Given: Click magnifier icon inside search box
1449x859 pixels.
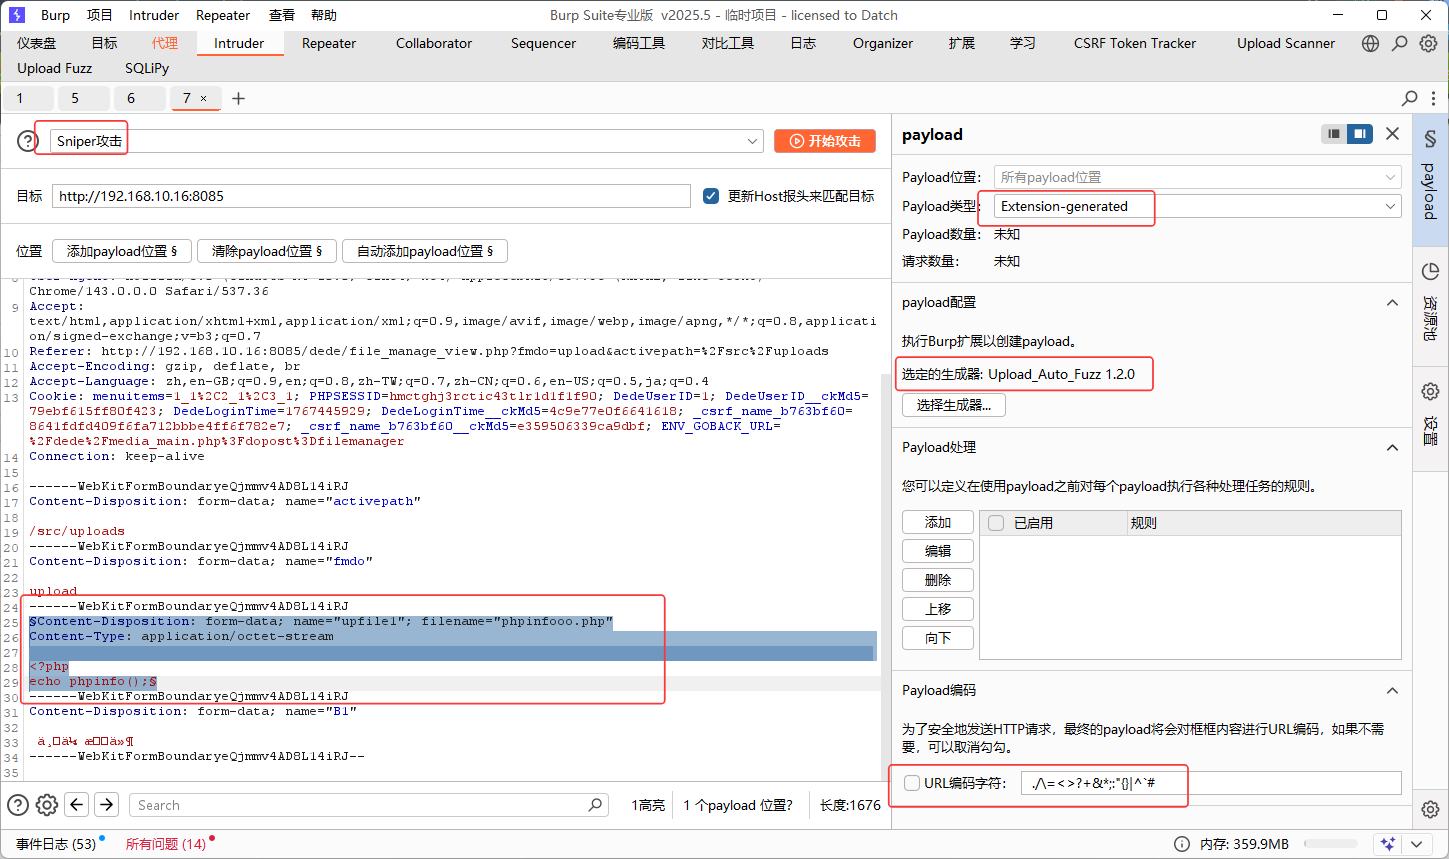Looking at the screenshot, I should [x=595, y=805].
